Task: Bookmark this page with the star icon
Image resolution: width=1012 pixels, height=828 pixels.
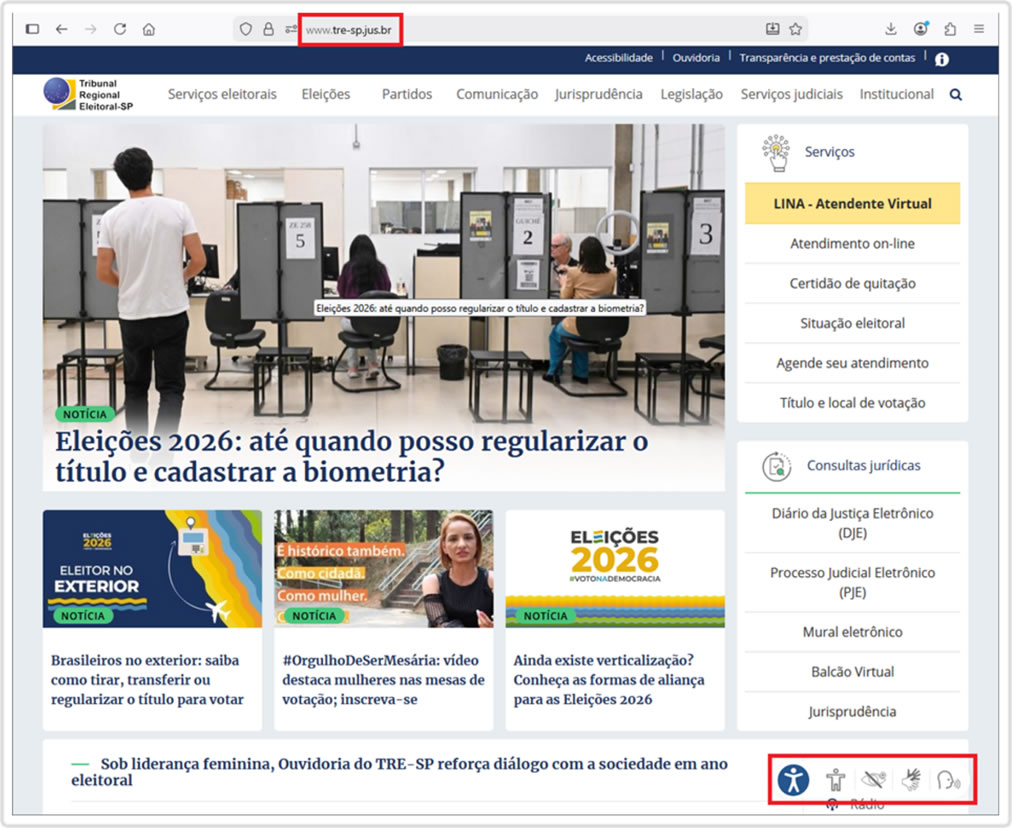Action: [x=795, y=29]
